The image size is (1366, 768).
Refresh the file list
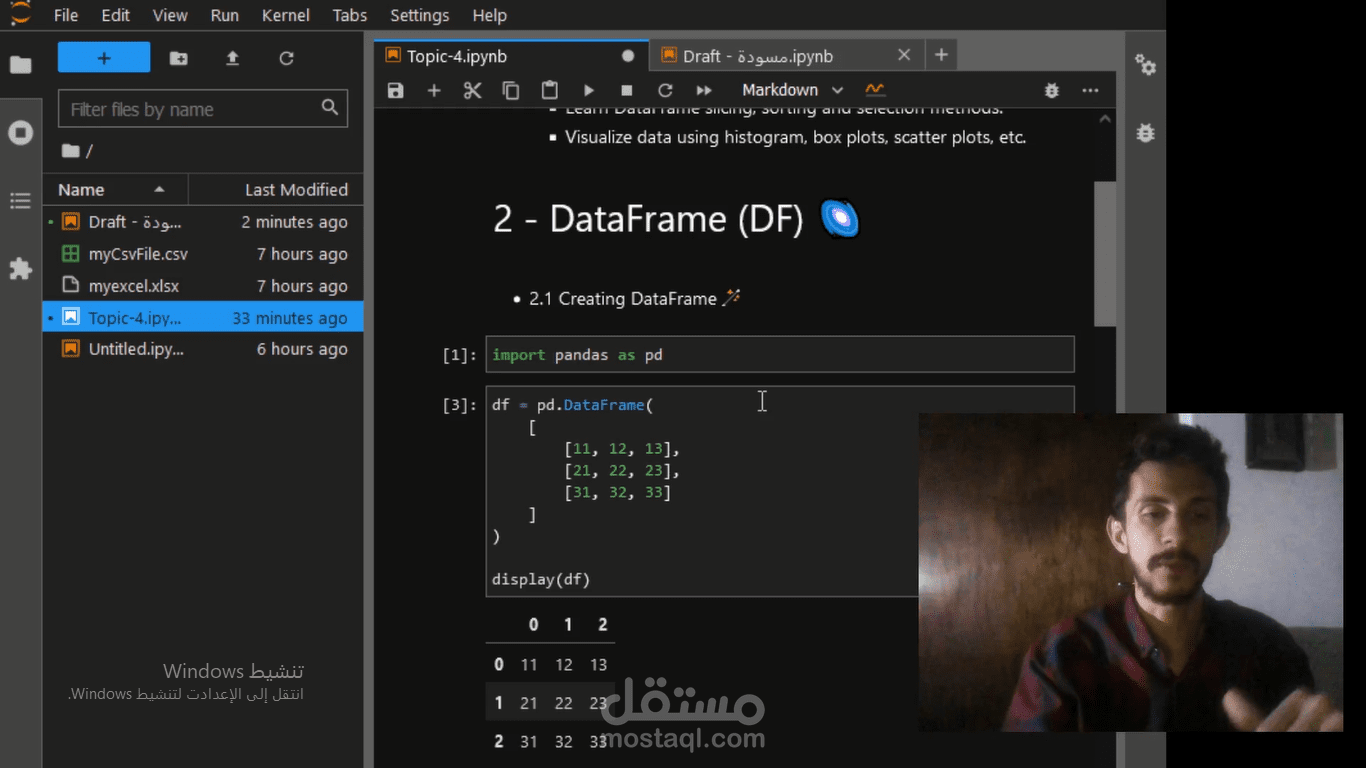click(286, 58)
